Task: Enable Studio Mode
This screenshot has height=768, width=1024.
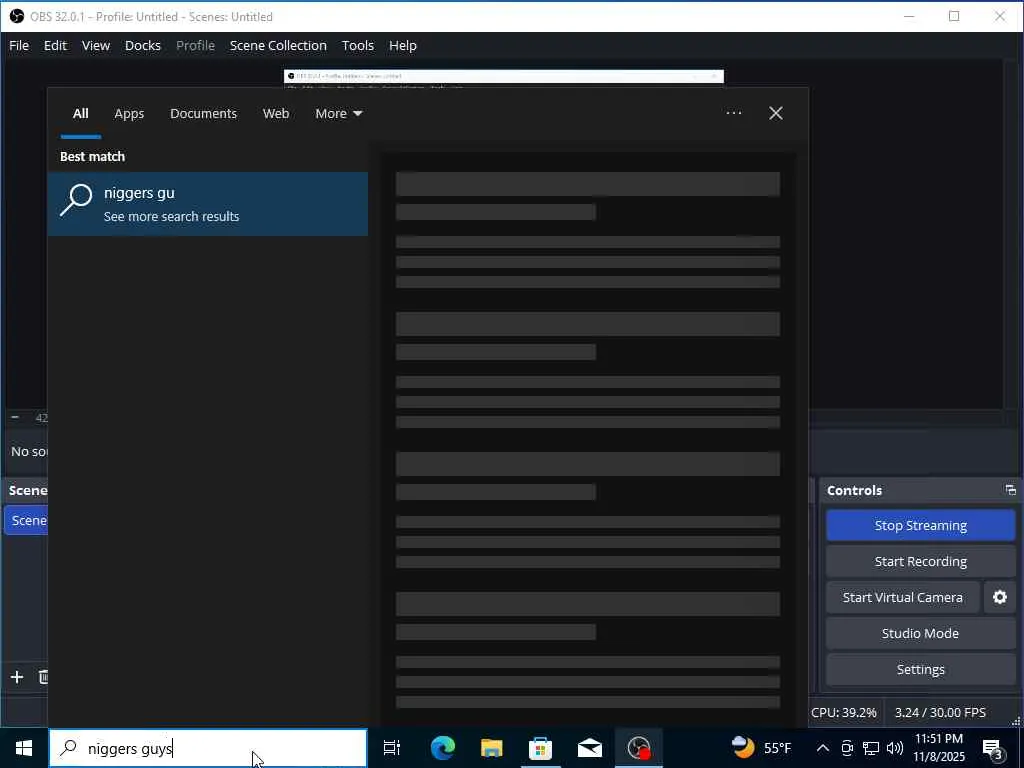Action: [x=920, y=633]
